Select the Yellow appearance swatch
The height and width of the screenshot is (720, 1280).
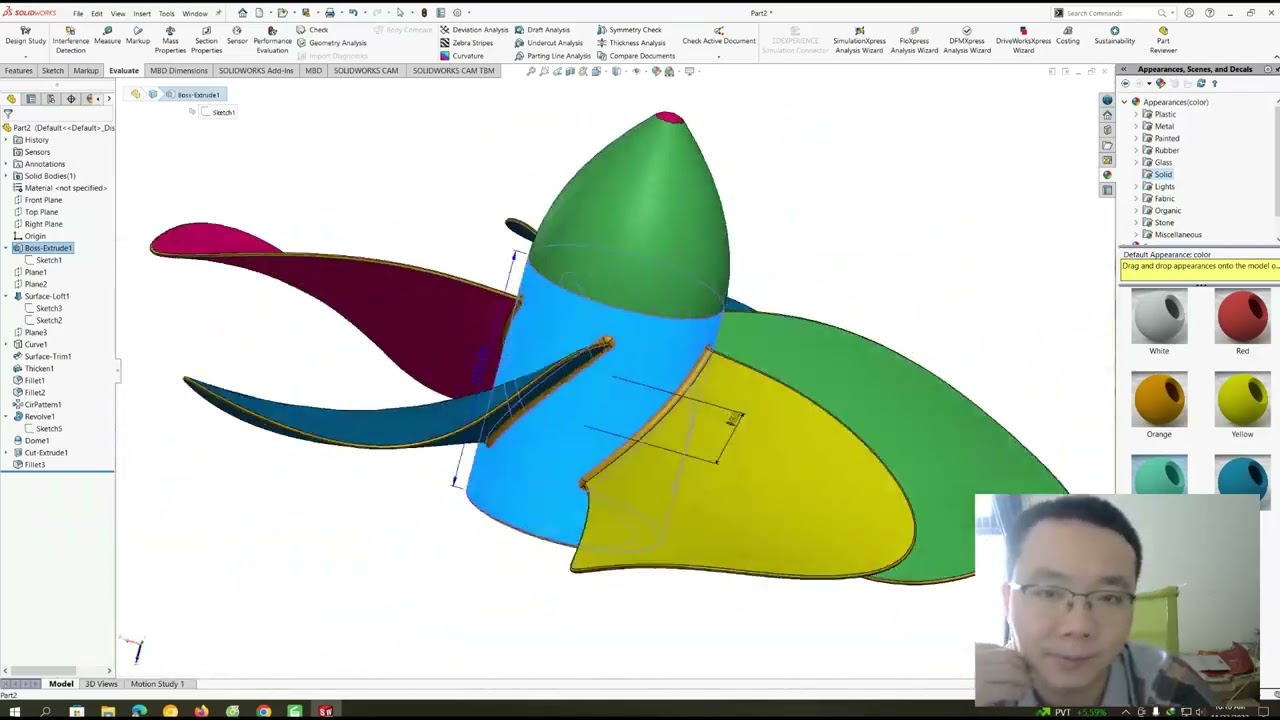tap(1242, 400)
